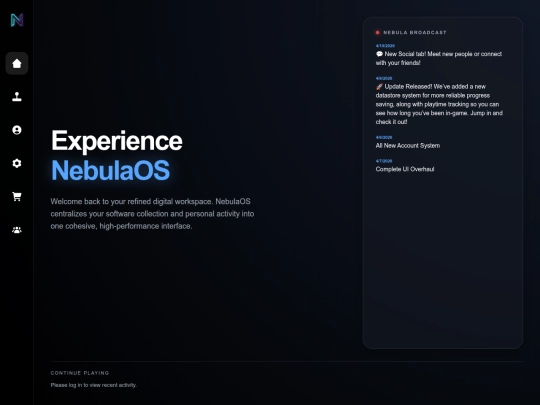Click the Experience heading
540x405 pixels.
pyautogui.click(x=117, y=141)
